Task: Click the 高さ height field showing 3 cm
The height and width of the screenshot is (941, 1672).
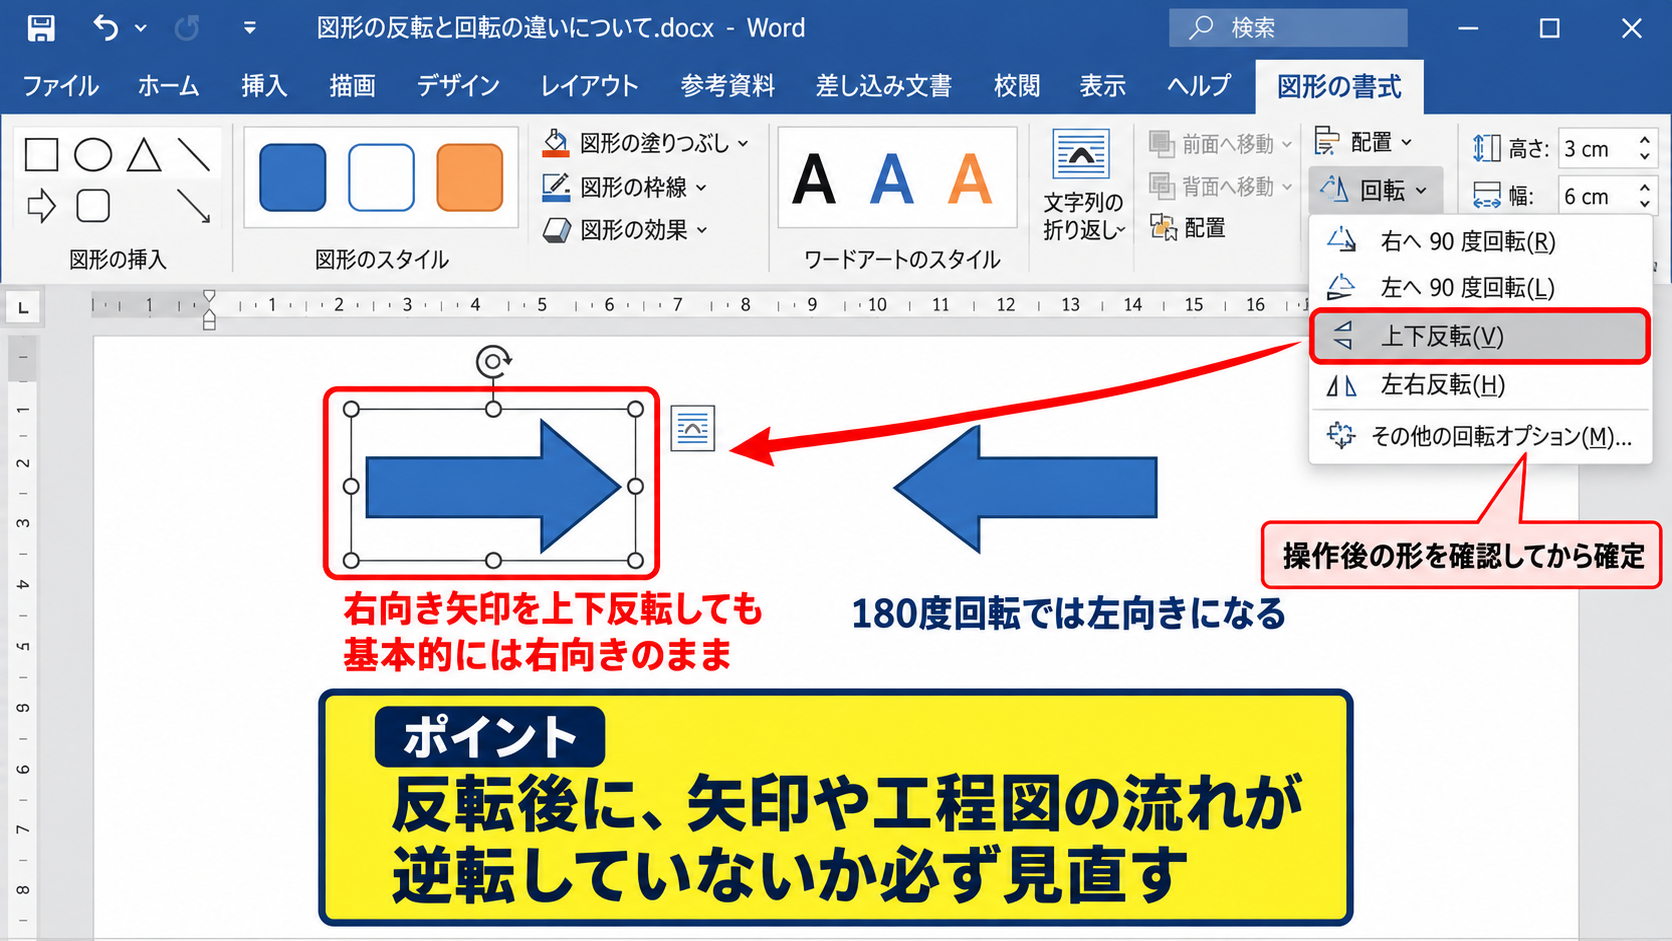Action: tap(1597, 149)
